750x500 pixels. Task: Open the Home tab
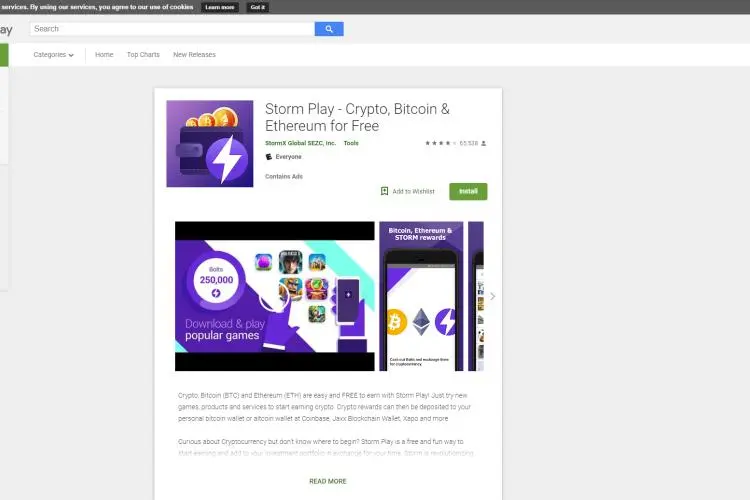(104, 55)
